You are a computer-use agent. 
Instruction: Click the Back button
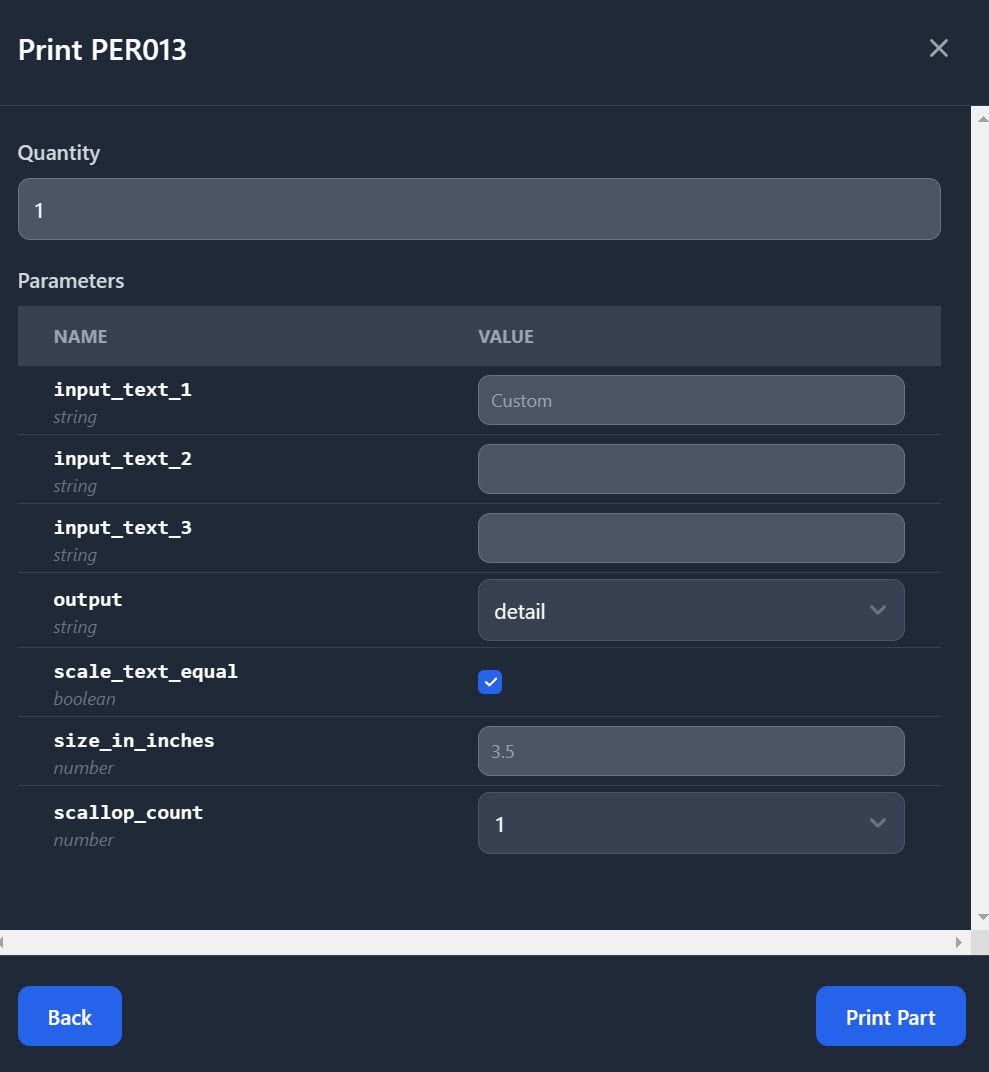[70, 1016]
